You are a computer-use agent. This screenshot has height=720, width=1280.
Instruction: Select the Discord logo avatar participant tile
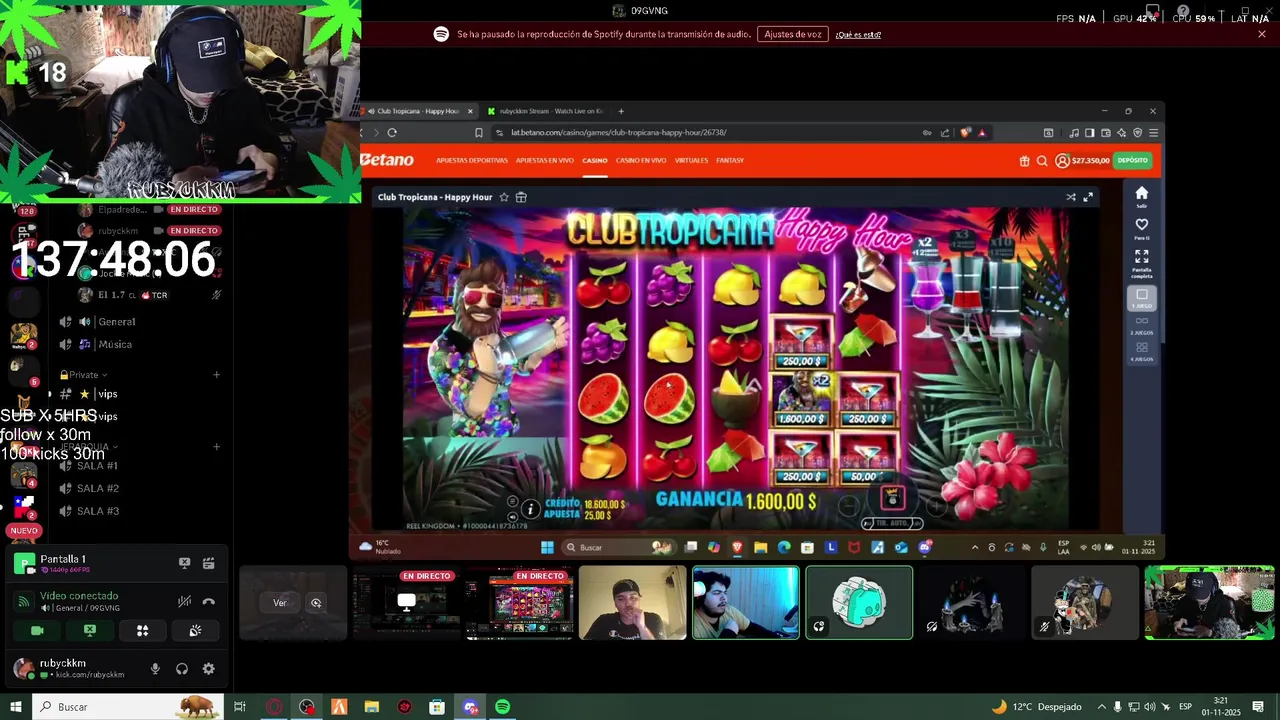click(859, 603)
